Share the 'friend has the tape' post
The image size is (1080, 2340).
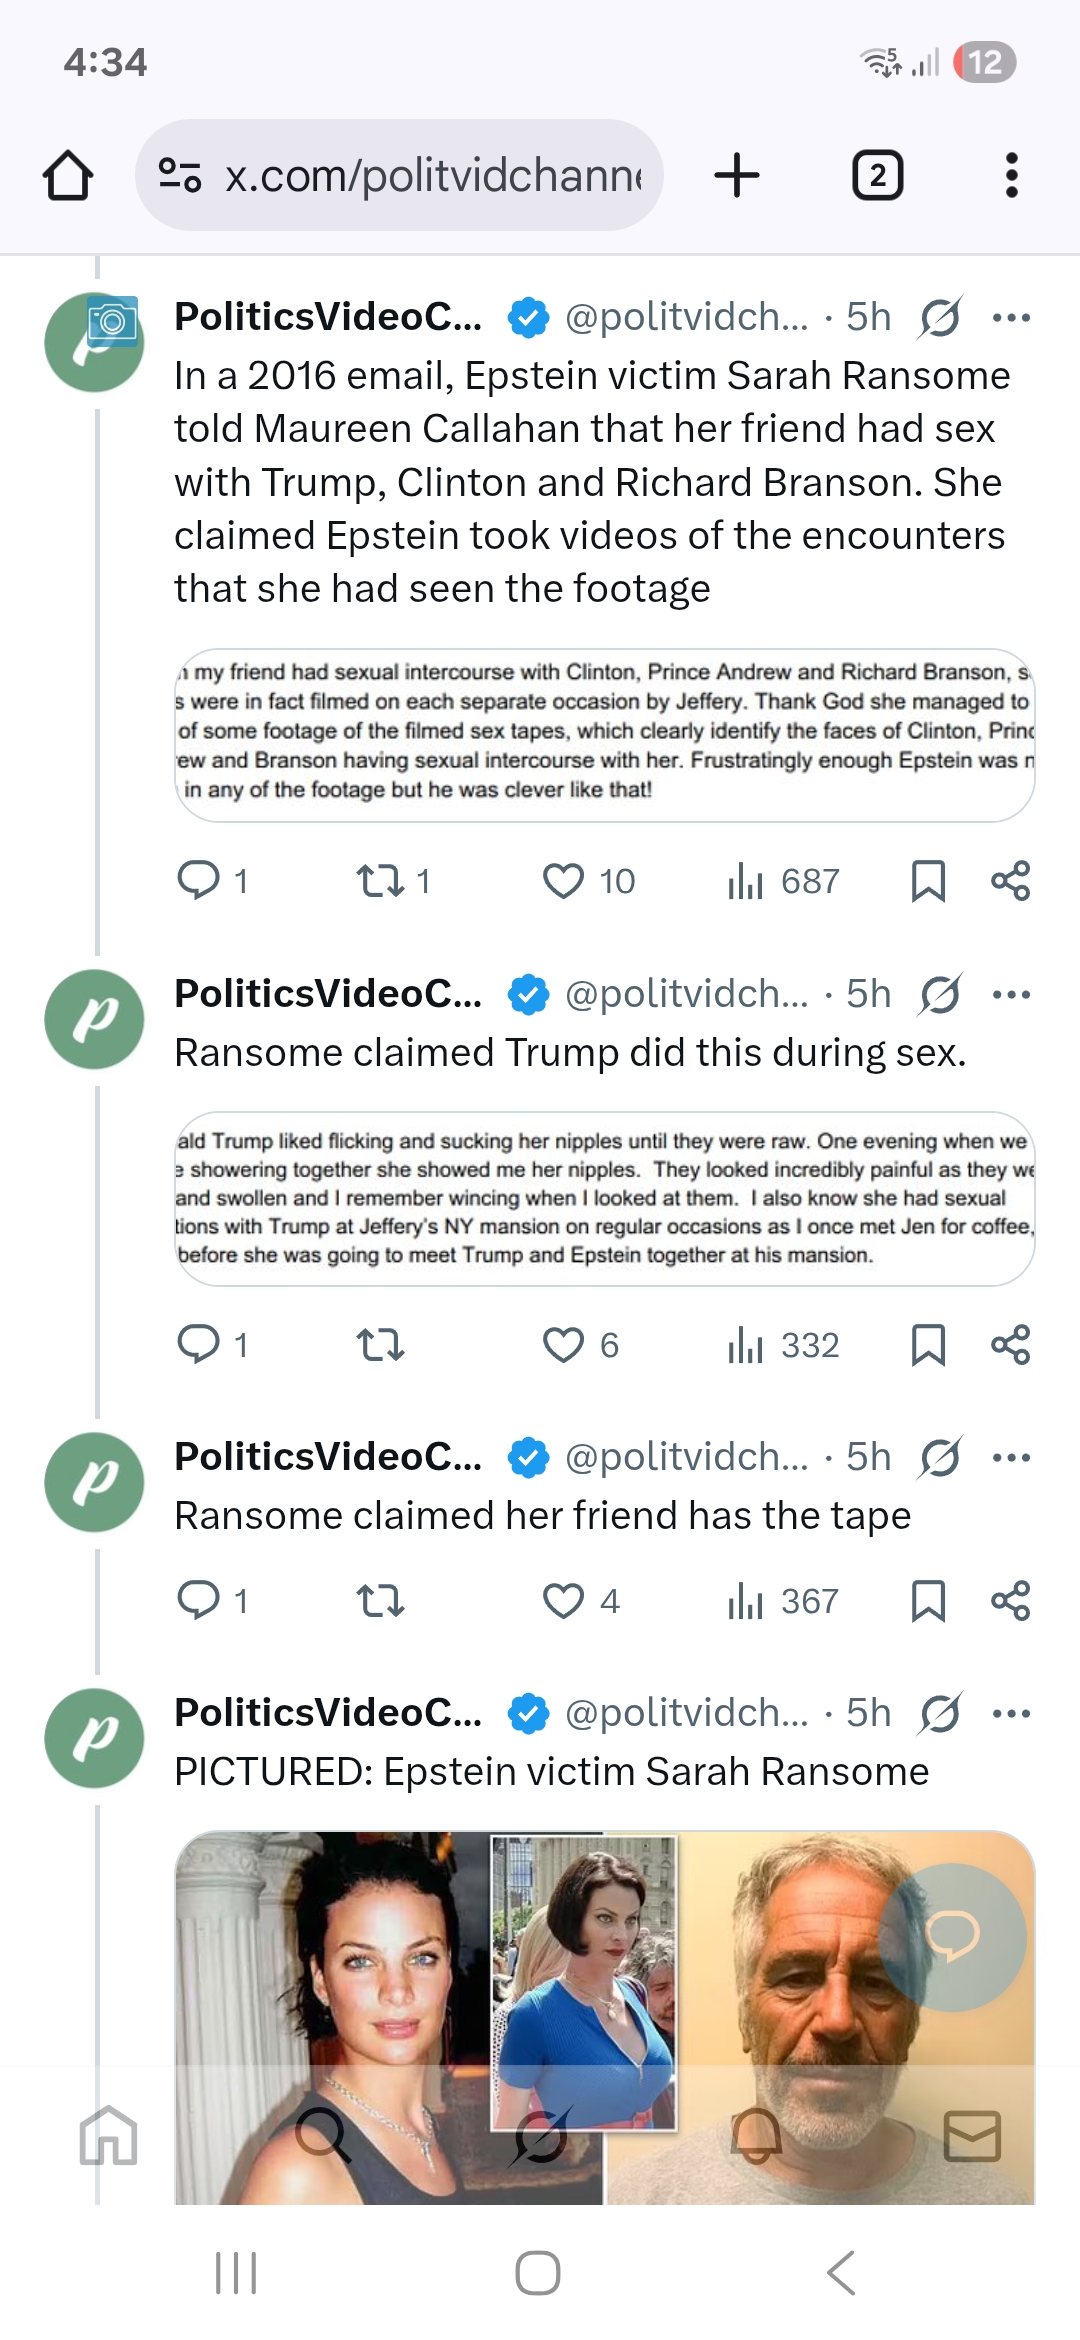click(1010, 1601)
